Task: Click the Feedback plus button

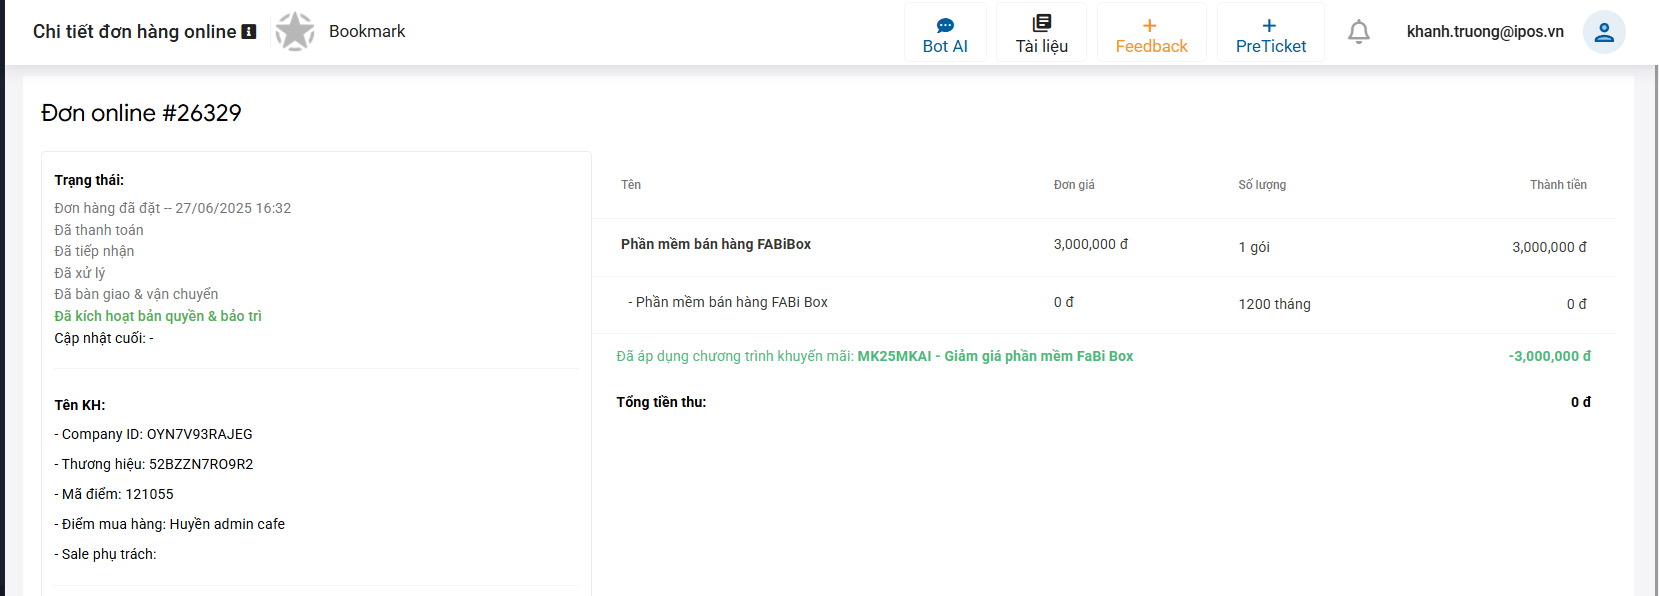Action: [1151, 33]
